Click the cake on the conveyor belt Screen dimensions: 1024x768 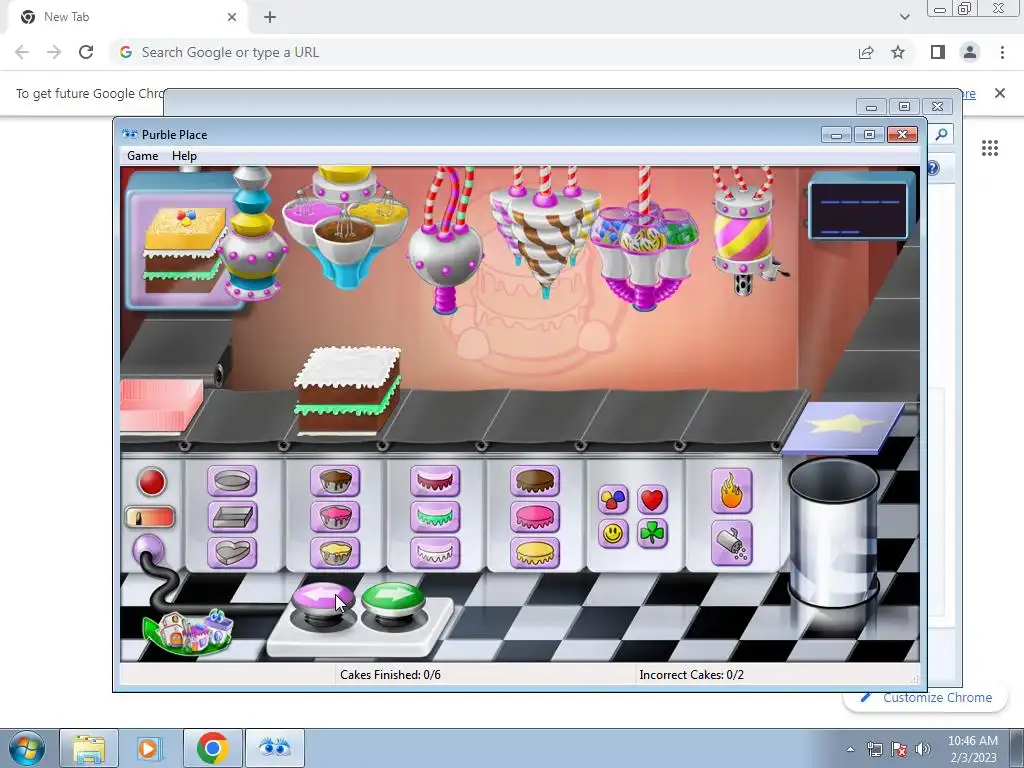tap(347, 390)
